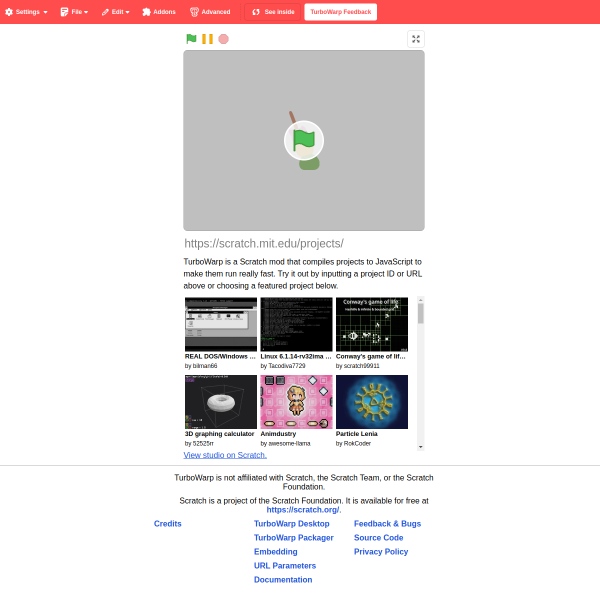Click author text by awesome-llama
This screenshot has width=600, height=600.
tap(285, 443)
